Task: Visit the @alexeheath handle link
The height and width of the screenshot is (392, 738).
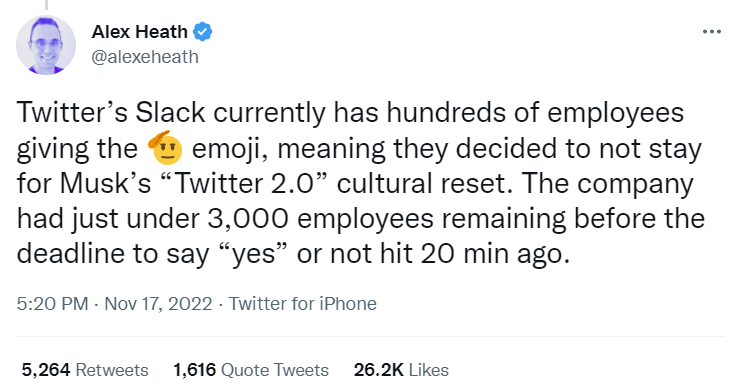Action: coord(145,57)
